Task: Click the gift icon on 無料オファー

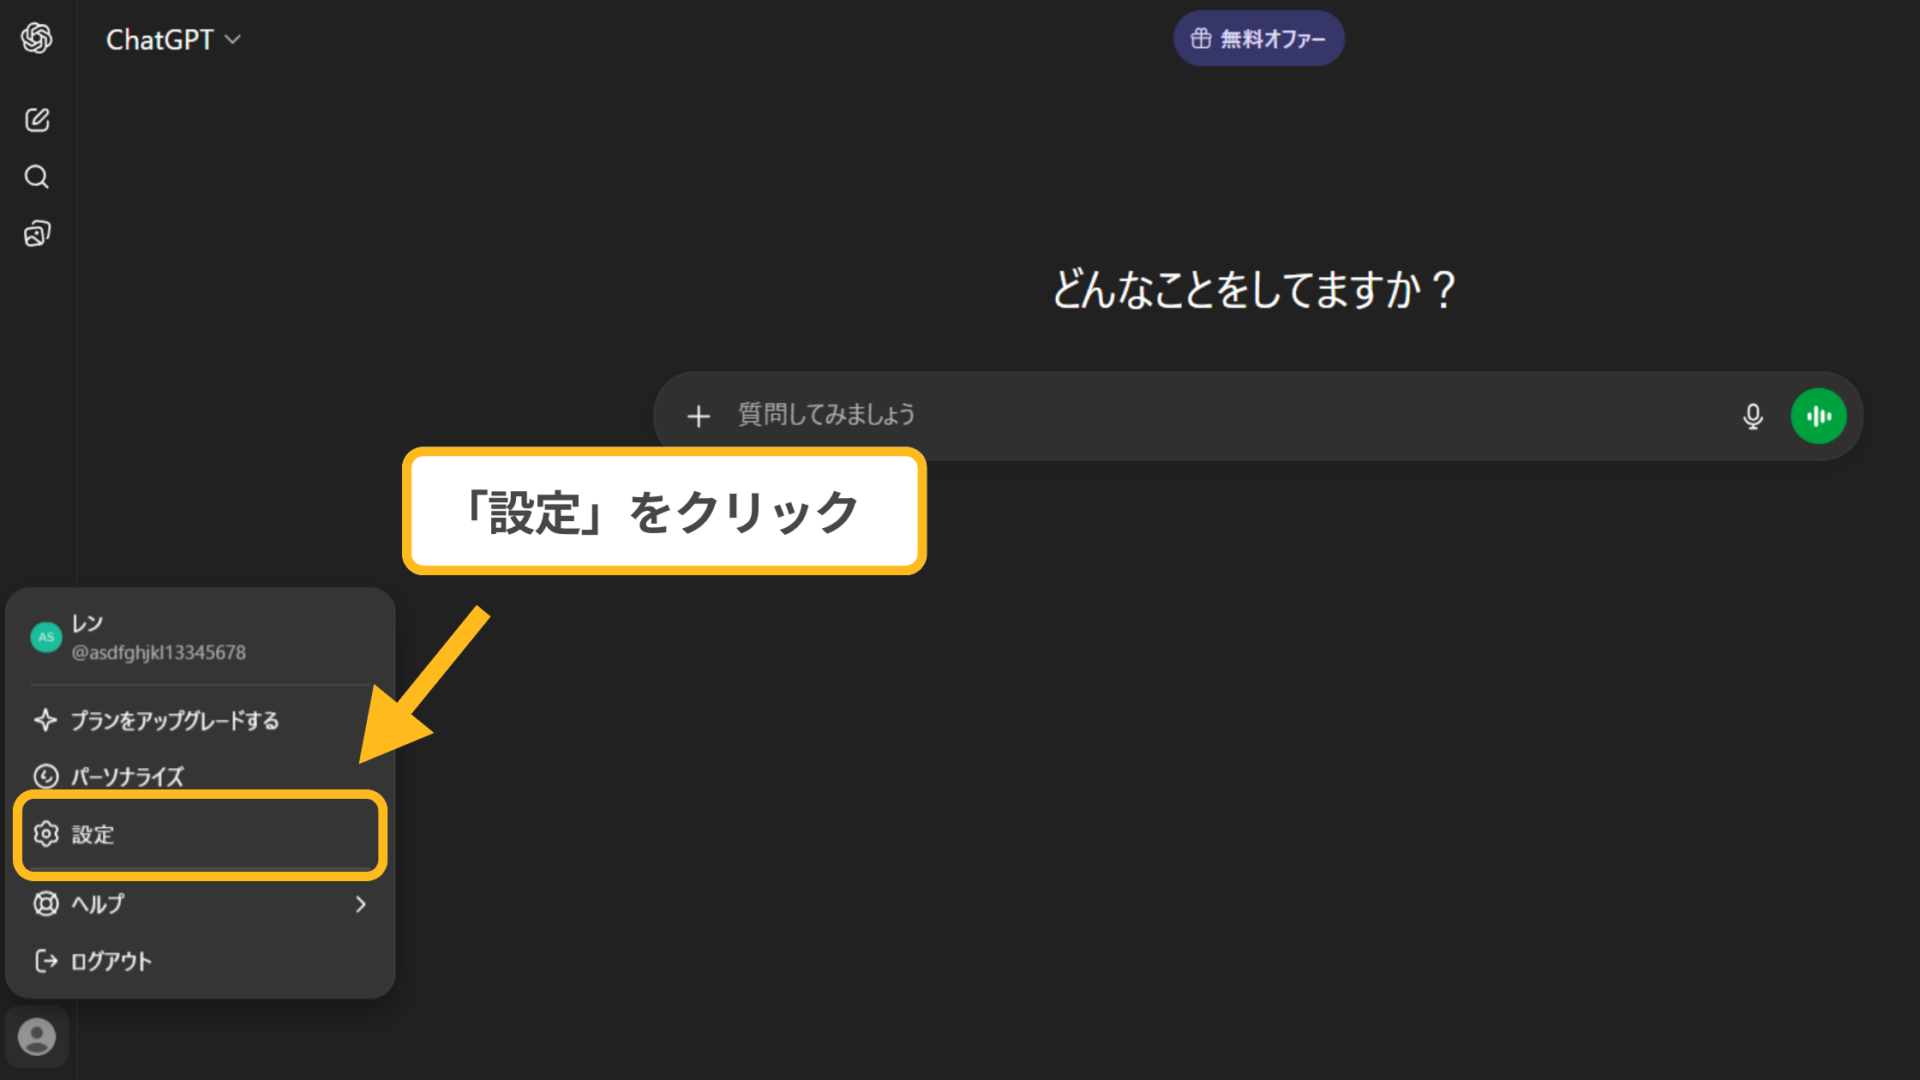Action: [1201, 37]
